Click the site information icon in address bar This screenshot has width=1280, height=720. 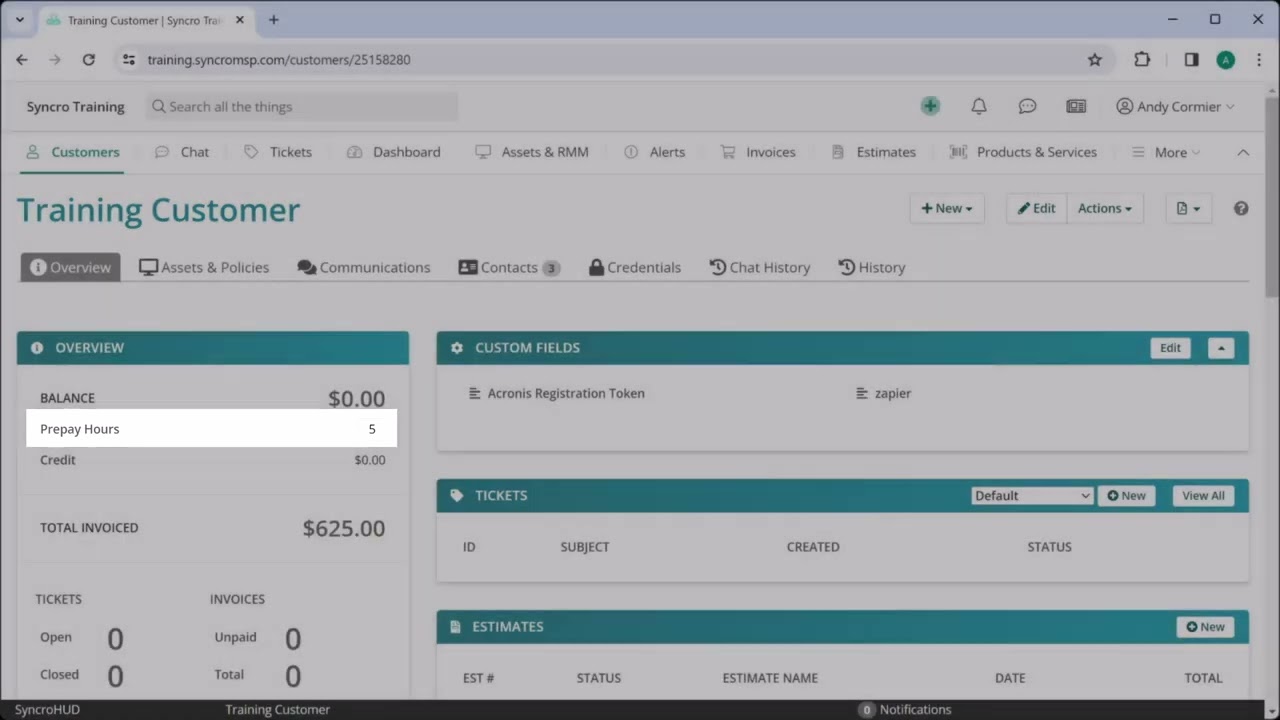[x=128, y=60]
